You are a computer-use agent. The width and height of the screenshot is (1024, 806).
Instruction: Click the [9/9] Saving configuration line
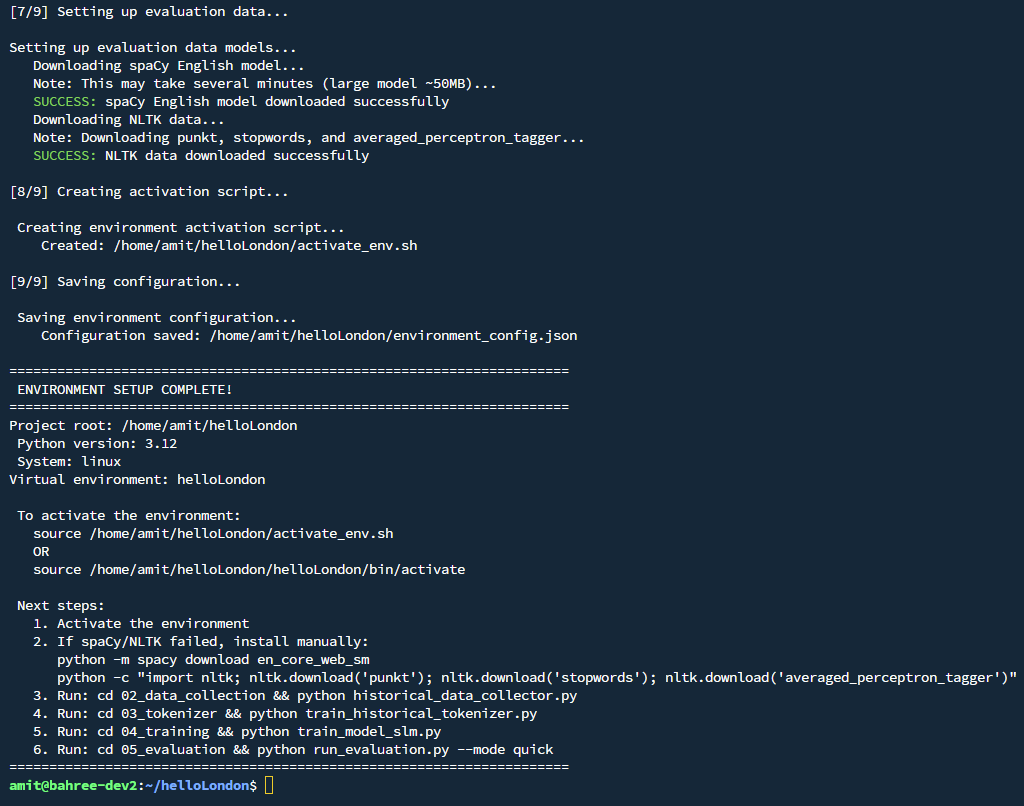click(125, 282)
